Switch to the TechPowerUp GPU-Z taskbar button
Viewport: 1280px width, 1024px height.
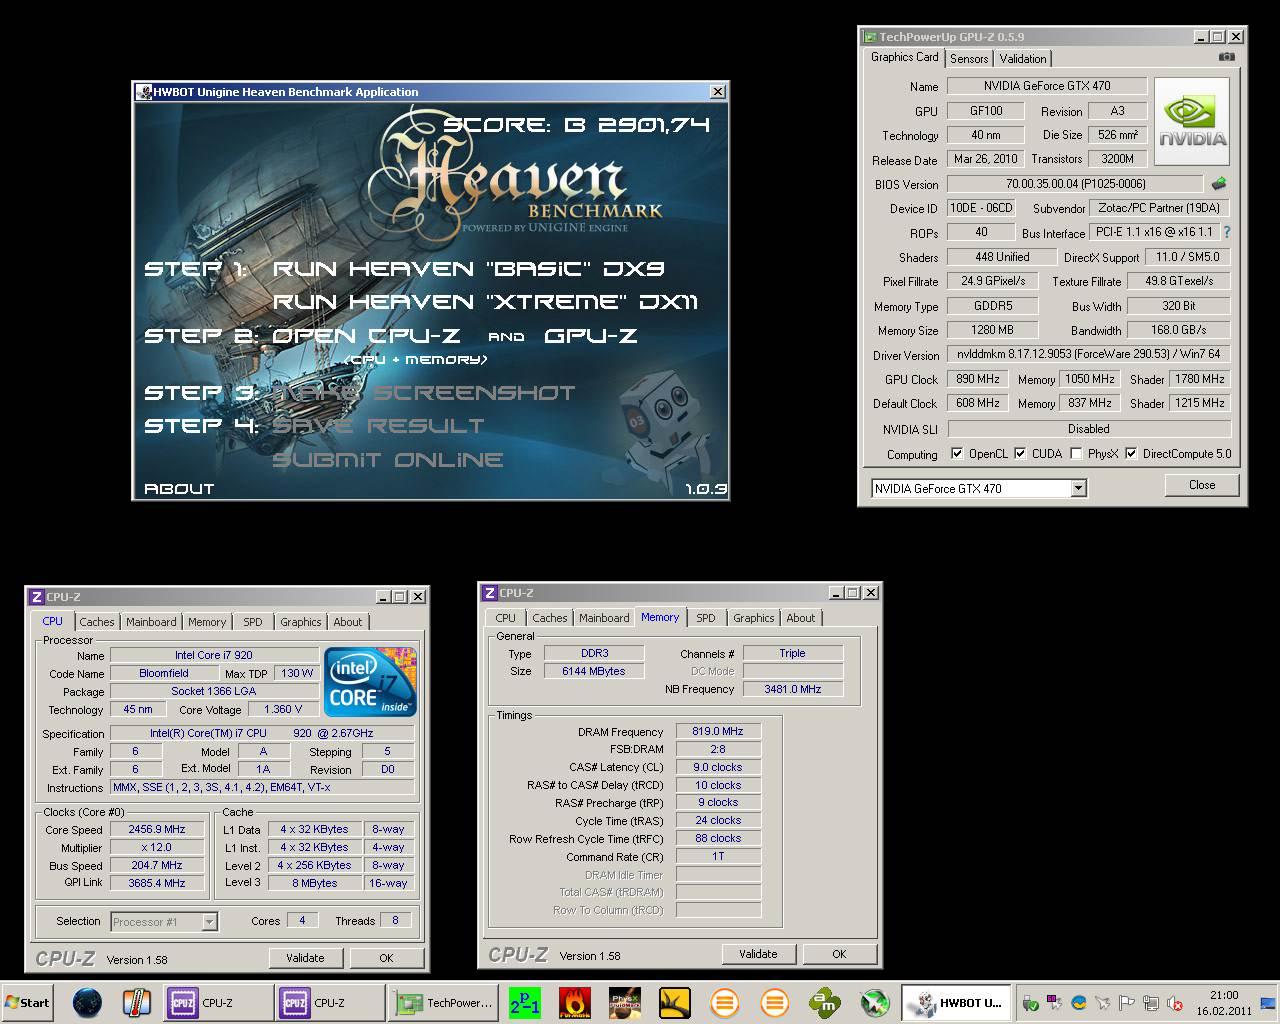(443, 1003)
